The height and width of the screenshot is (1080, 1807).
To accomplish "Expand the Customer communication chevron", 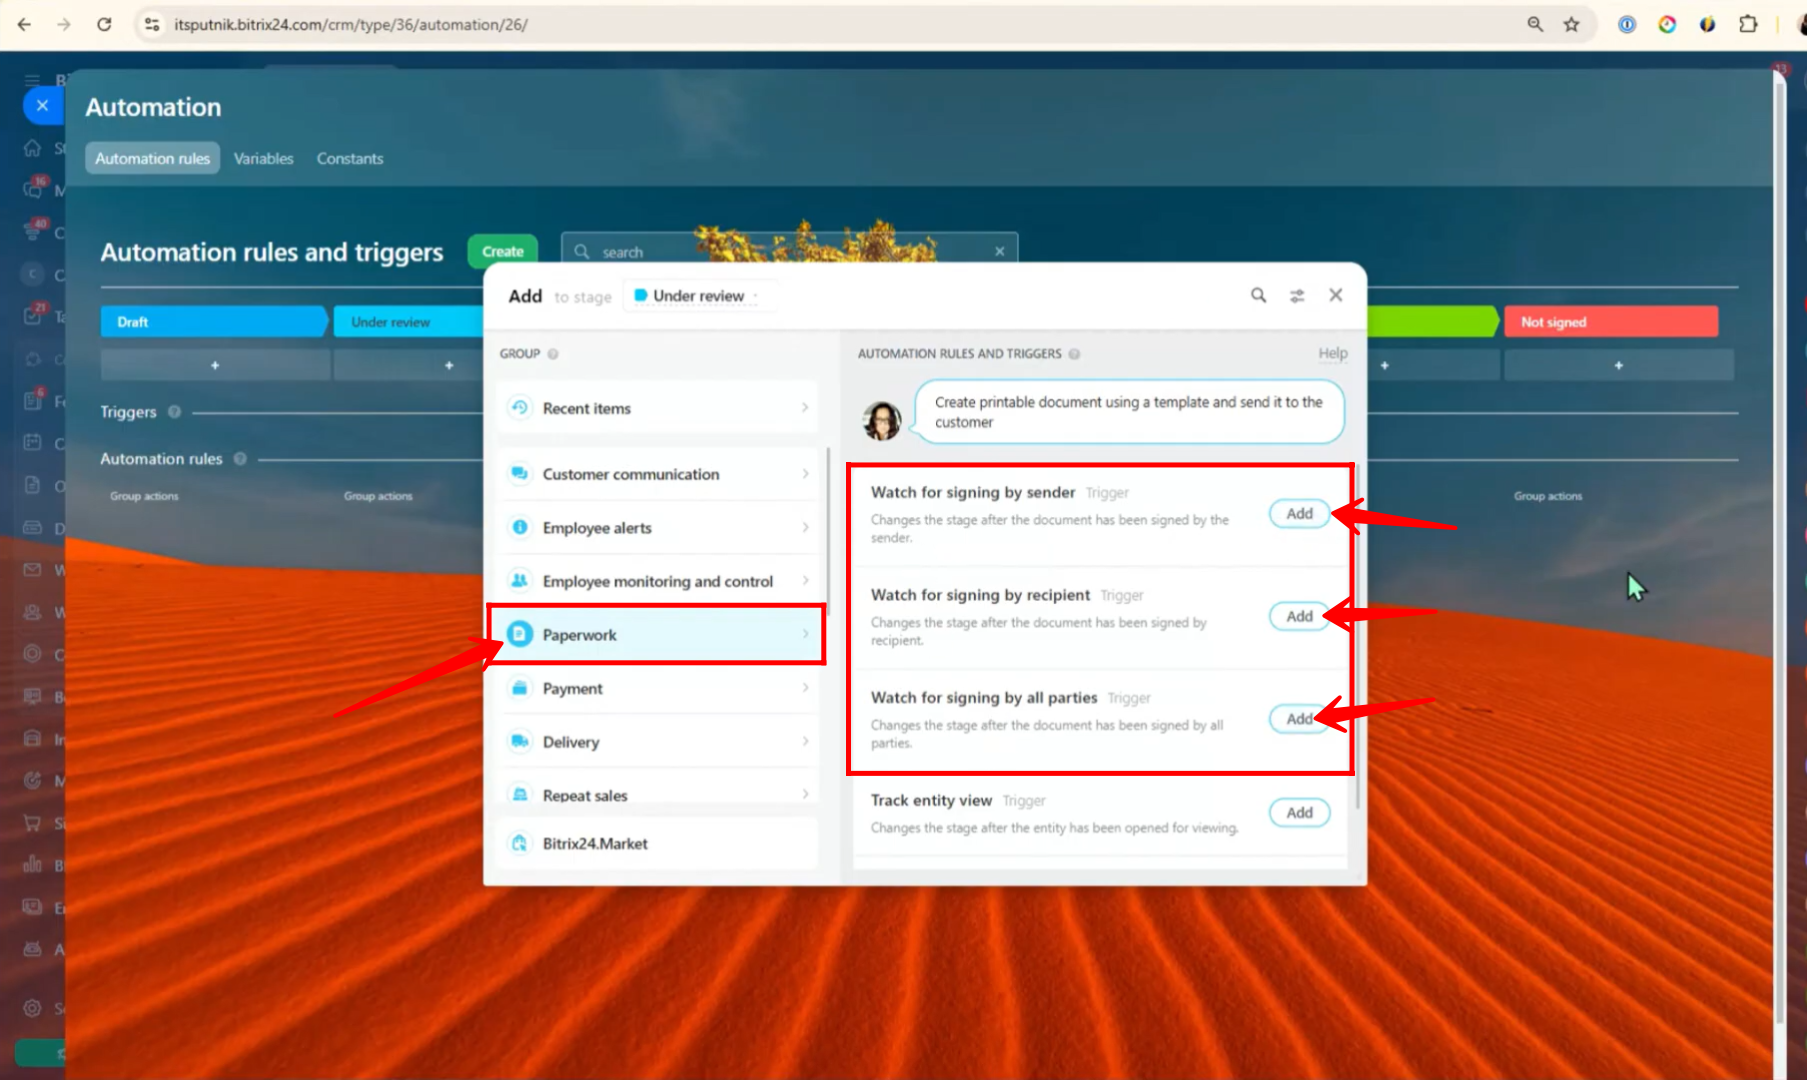I will click(x=805, y=474).
